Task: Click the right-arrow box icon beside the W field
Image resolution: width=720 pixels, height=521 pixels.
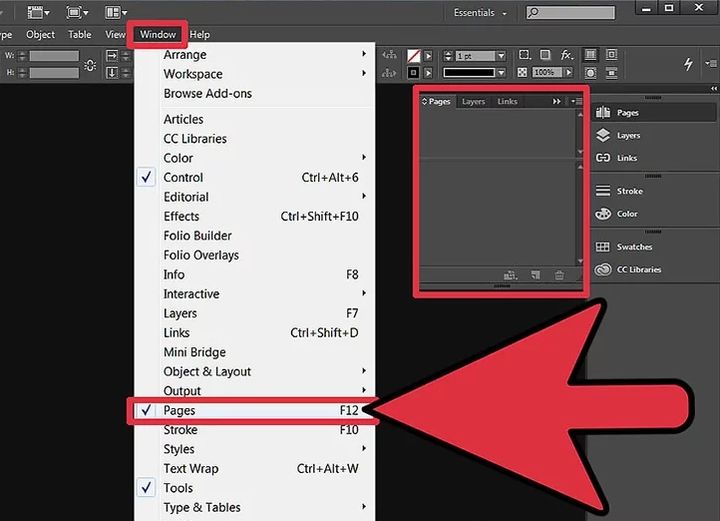Action: (x=112, y=56)
